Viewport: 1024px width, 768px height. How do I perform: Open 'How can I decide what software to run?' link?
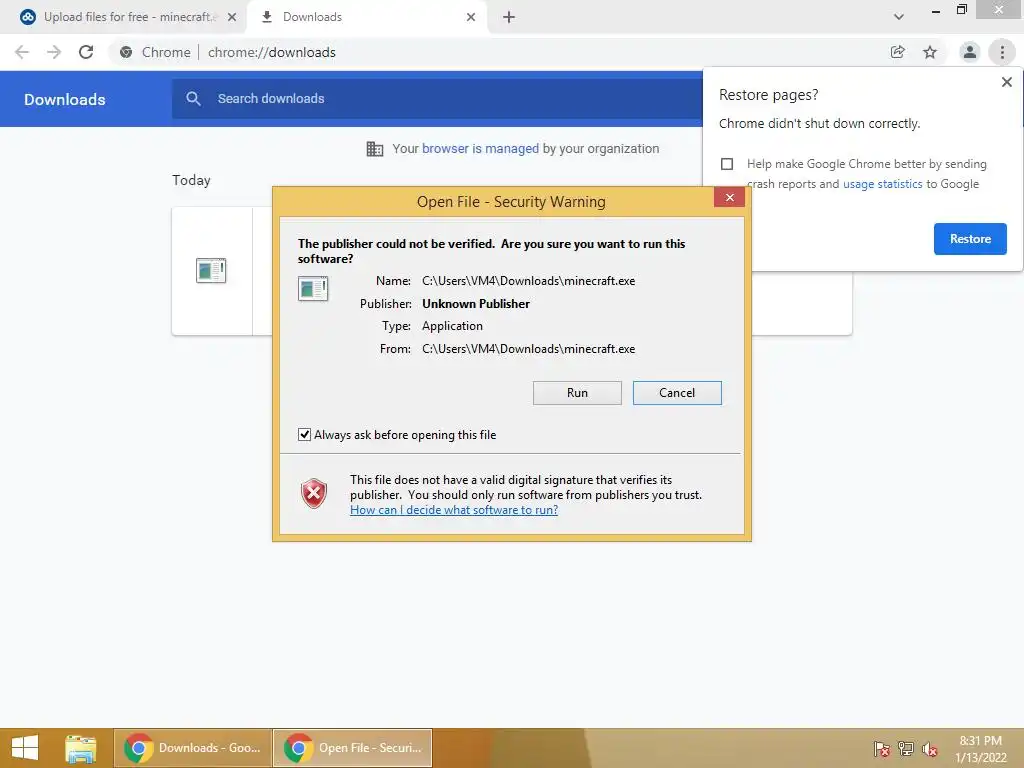click(454, 509)
